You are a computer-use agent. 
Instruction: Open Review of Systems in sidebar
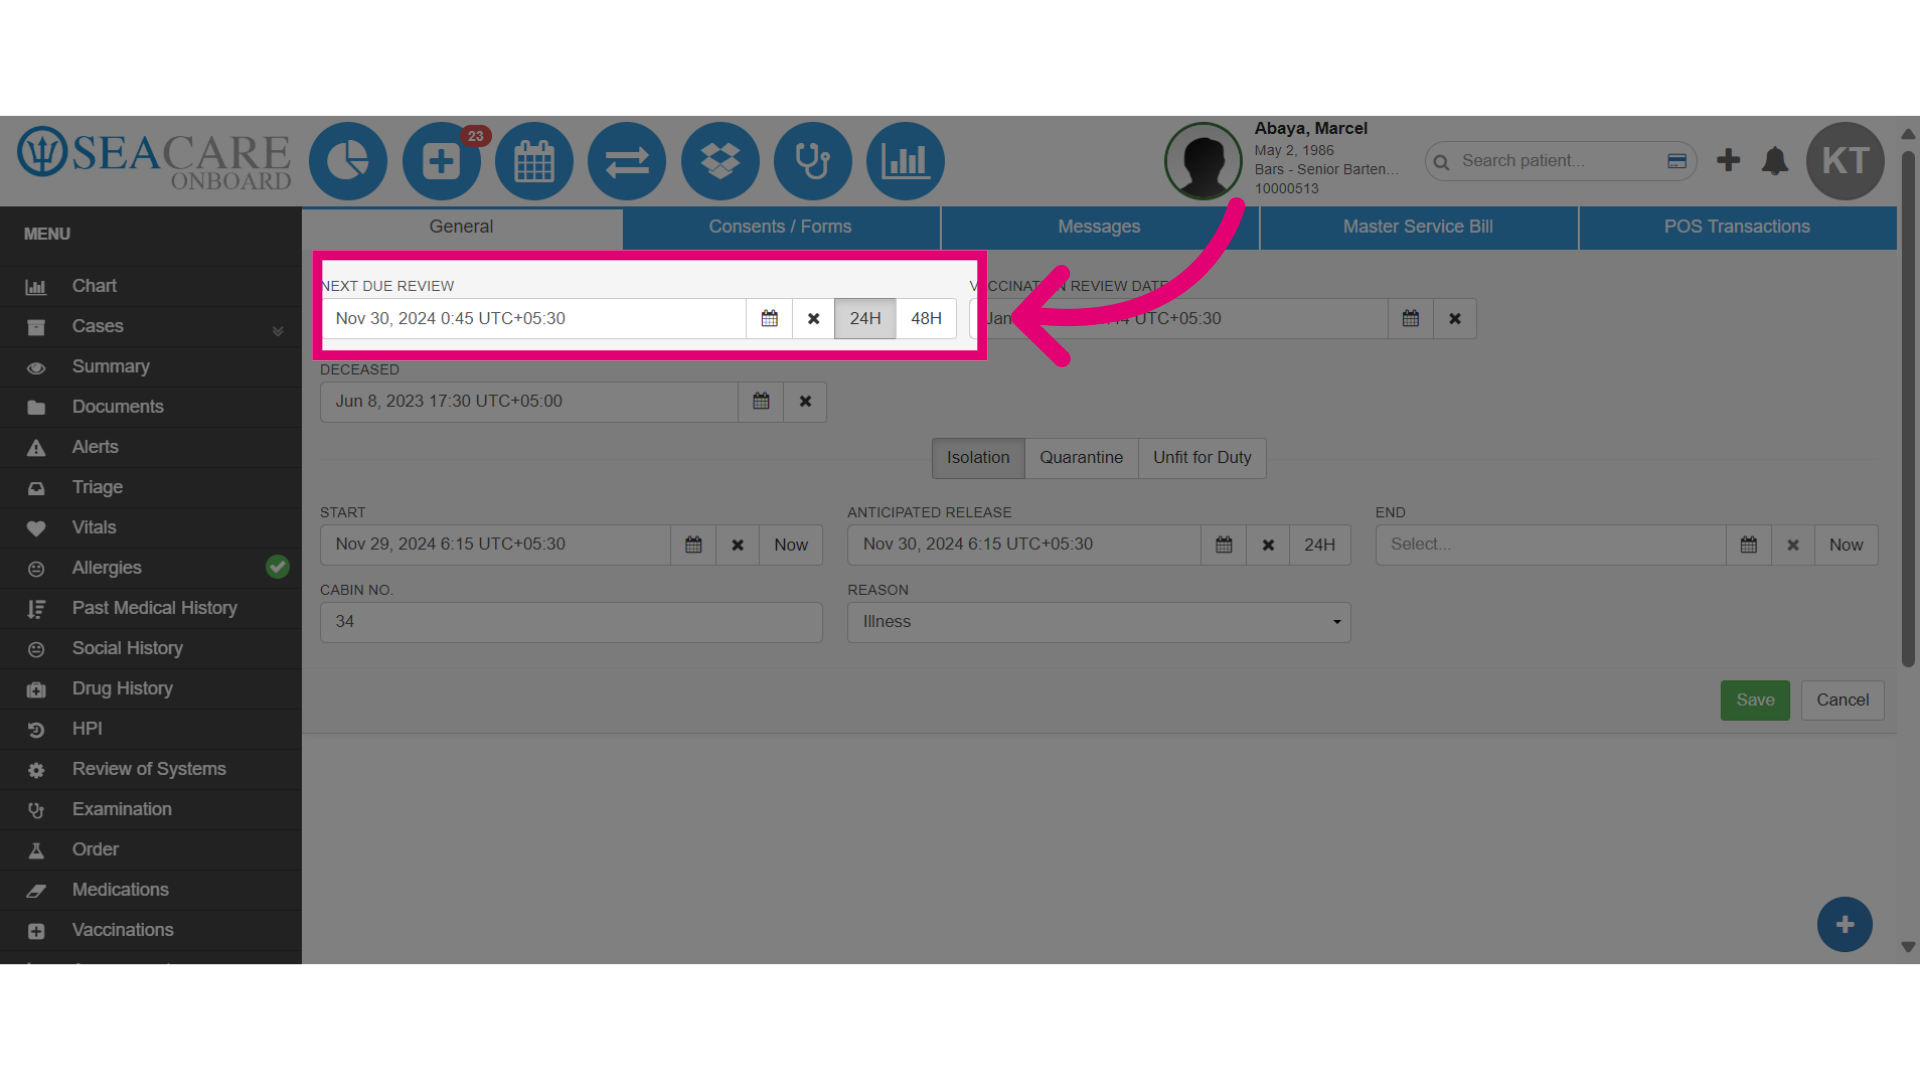(x=150, y=769)
